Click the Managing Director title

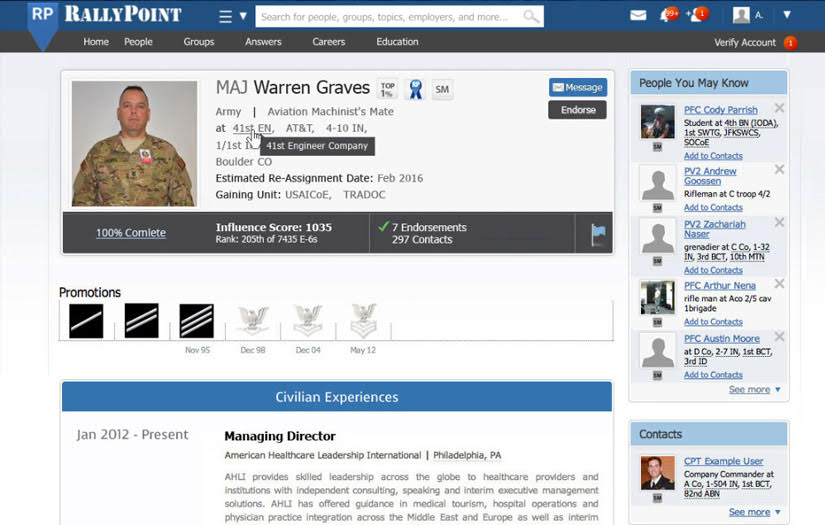(280, 436)
